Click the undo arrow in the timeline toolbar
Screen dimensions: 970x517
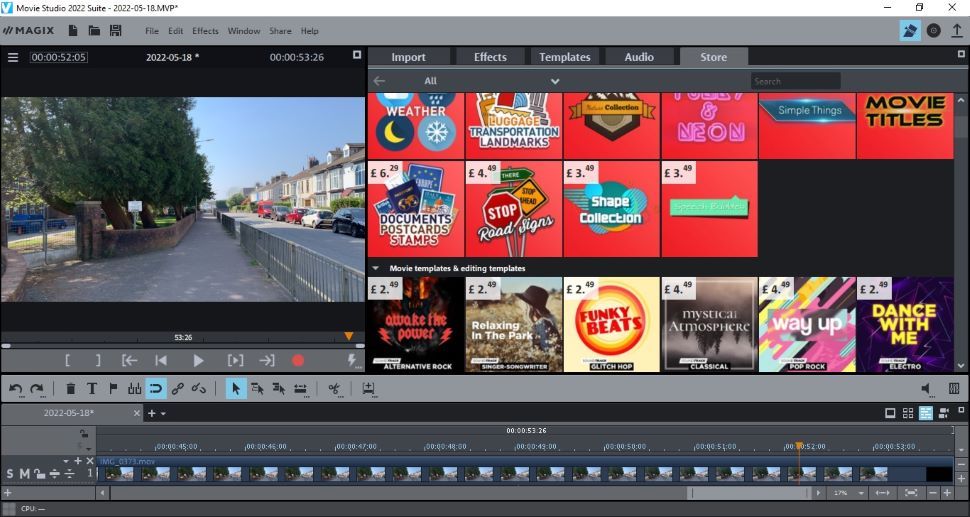[x=15, y=389]
